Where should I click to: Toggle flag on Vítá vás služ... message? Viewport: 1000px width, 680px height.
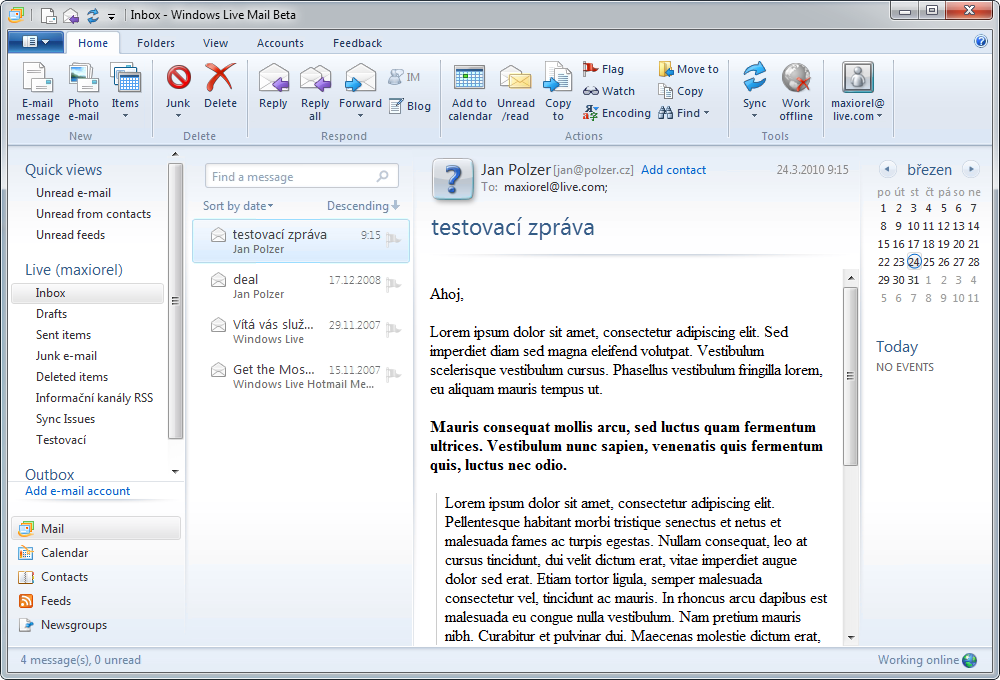(x=393, y=330)
